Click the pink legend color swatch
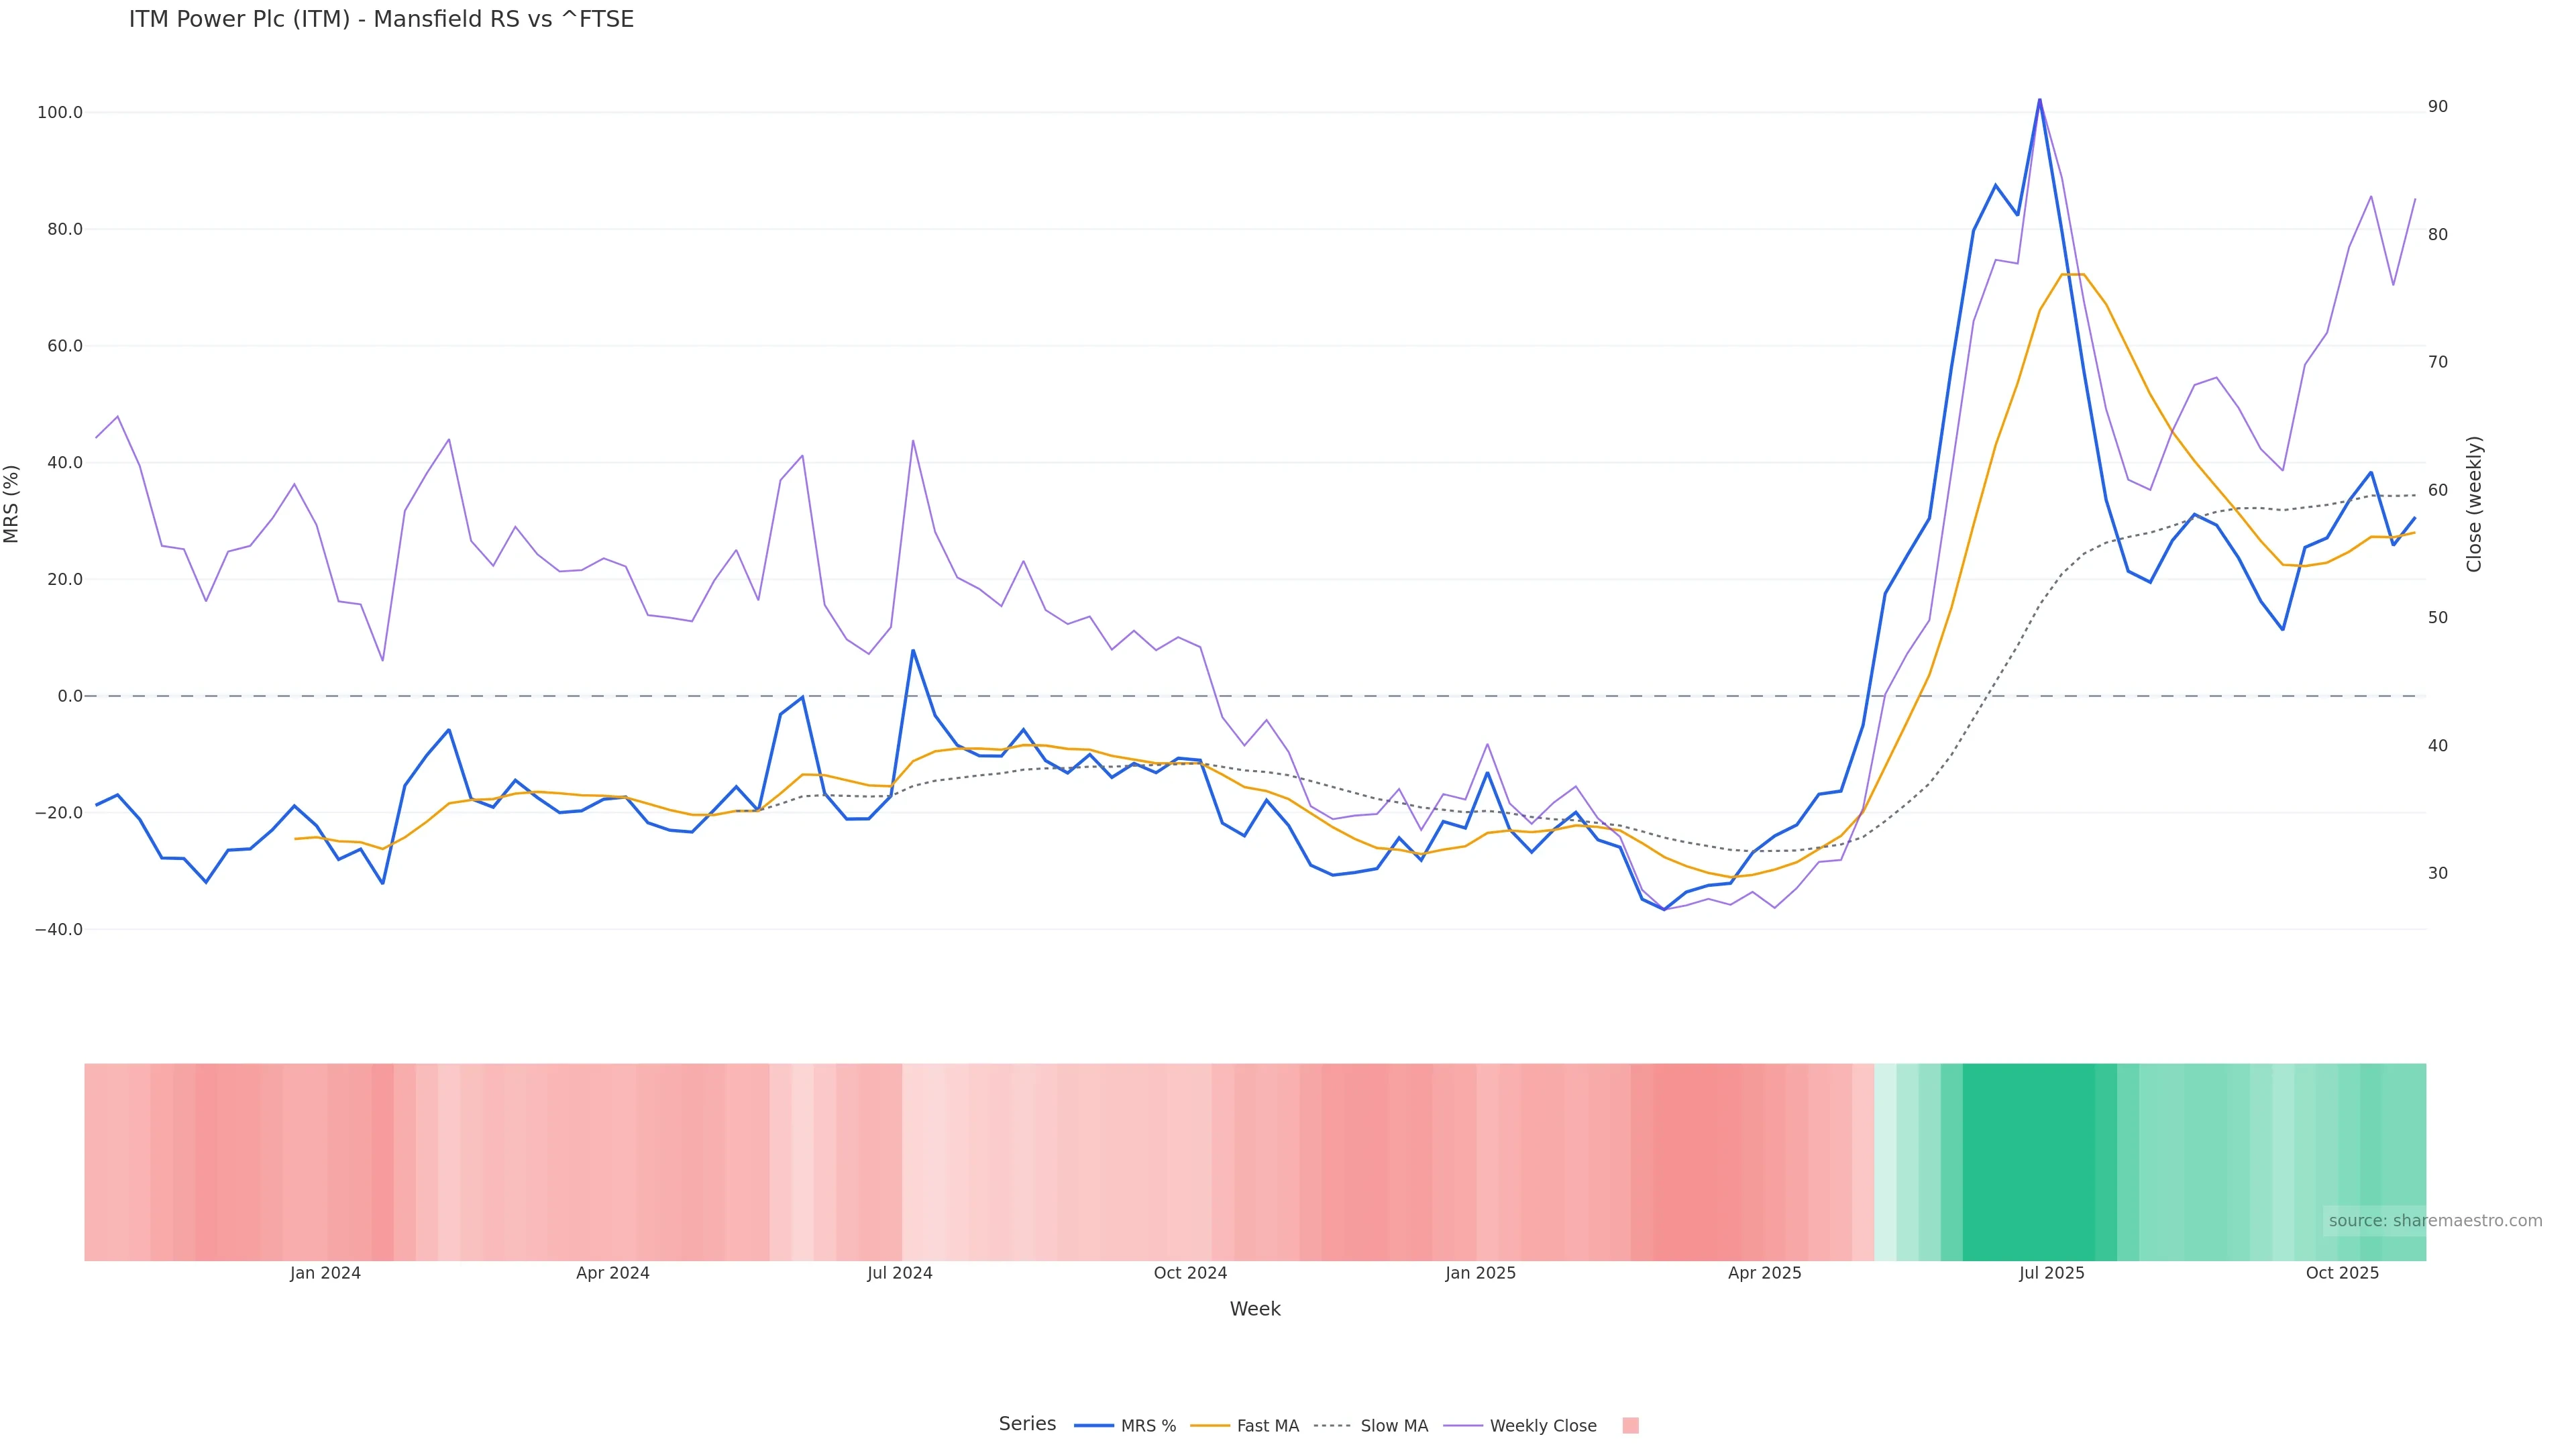The width and height of the screenshot is (2576, 1449). [1630, 1426]
